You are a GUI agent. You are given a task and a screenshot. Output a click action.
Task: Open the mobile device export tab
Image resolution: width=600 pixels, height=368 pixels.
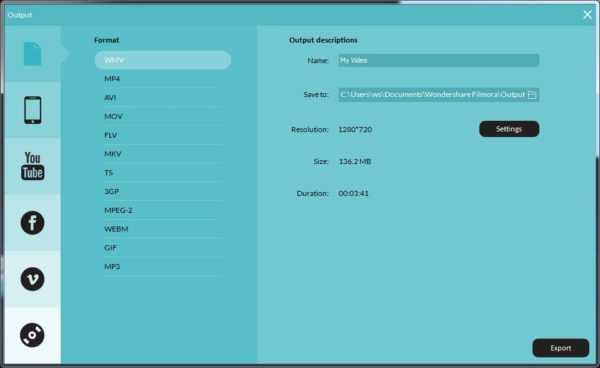coord(33,110)
